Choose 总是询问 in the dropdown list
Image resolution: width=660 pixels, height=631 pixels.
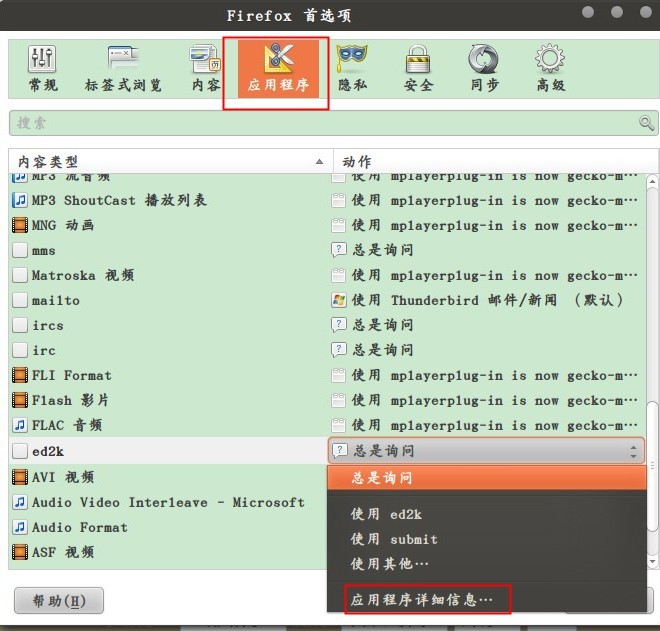coord(487,478)
